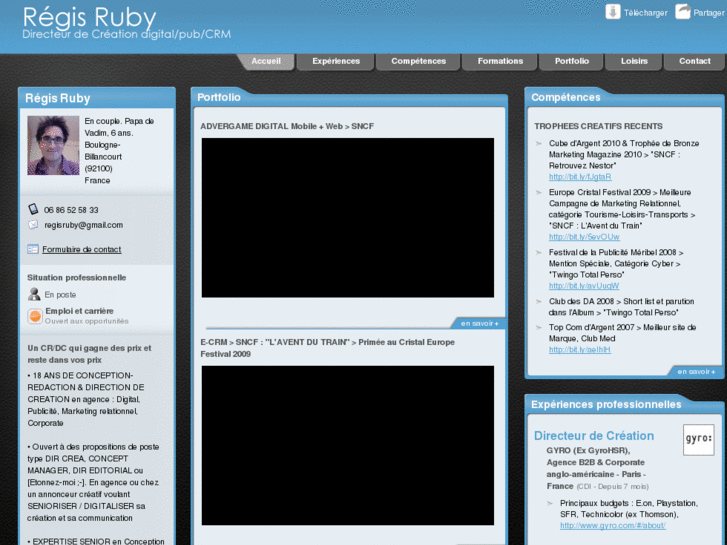The width and height of the screenshot is (727, 545).
Task: Click the arrow bullet before Principaux budgets
Action: pyautogui.click(x=550, y=503)
